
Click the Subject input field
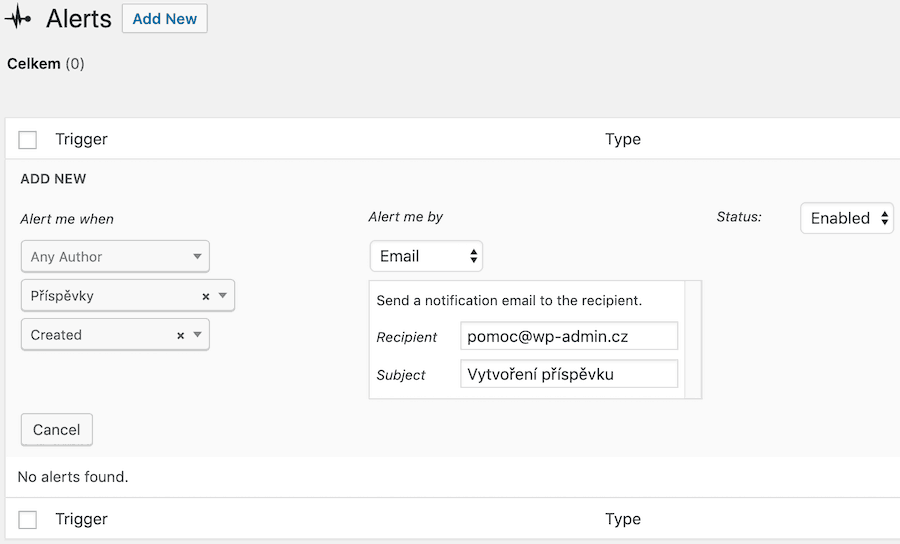(x=569, y=374)
